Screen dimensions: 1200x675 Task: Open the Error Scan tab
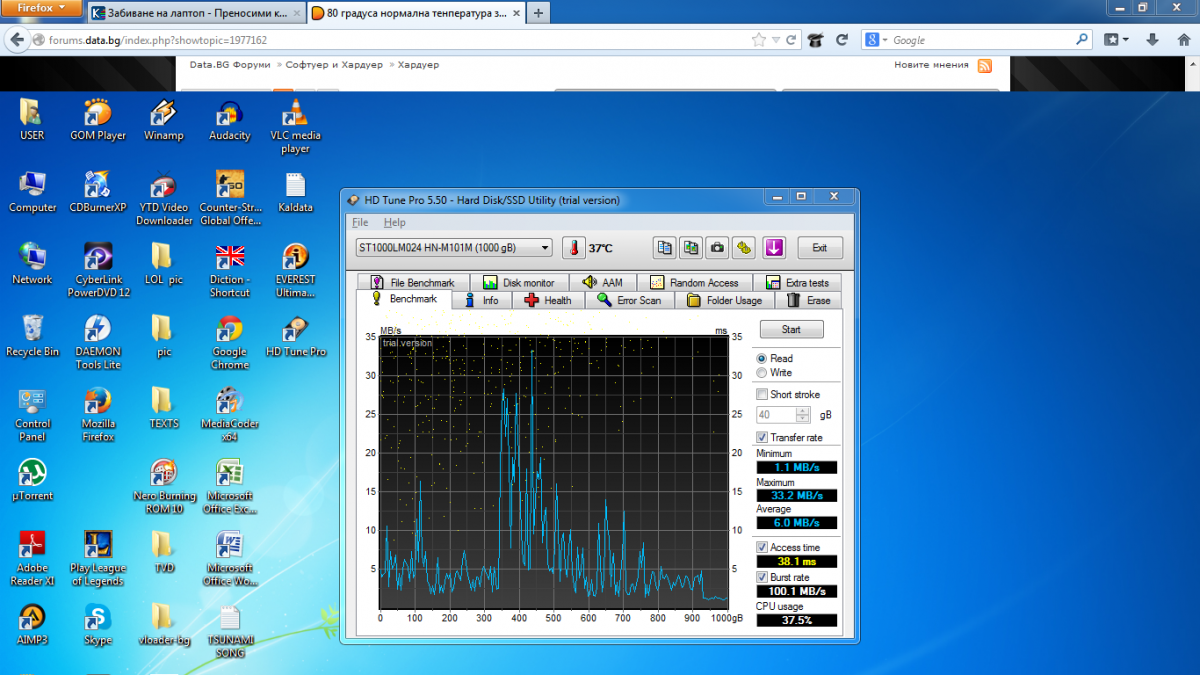click(629, 300)
